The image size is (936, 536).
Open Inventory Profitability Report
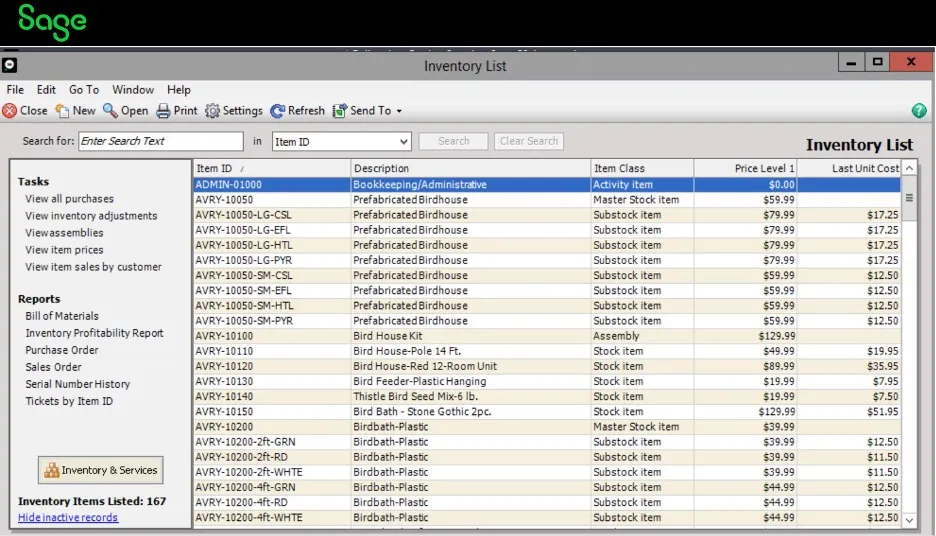point(94,333)
